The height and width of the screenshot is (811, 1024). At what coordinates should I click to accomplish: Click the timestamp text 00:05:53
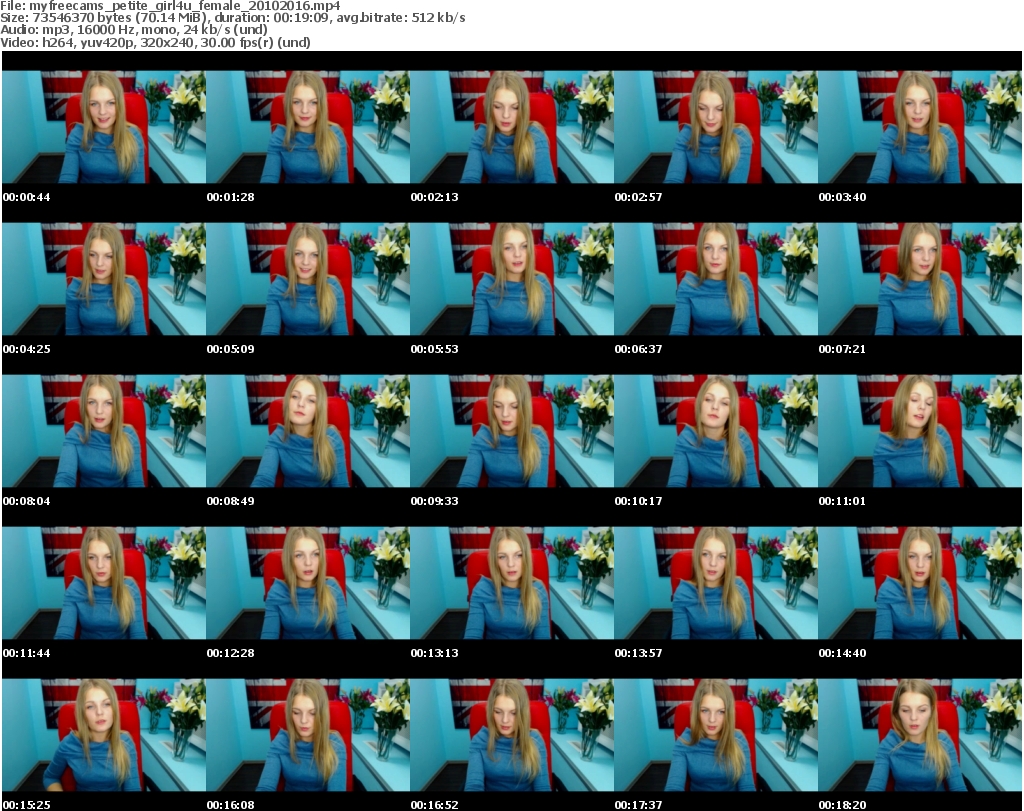click(x=435, y=349)
